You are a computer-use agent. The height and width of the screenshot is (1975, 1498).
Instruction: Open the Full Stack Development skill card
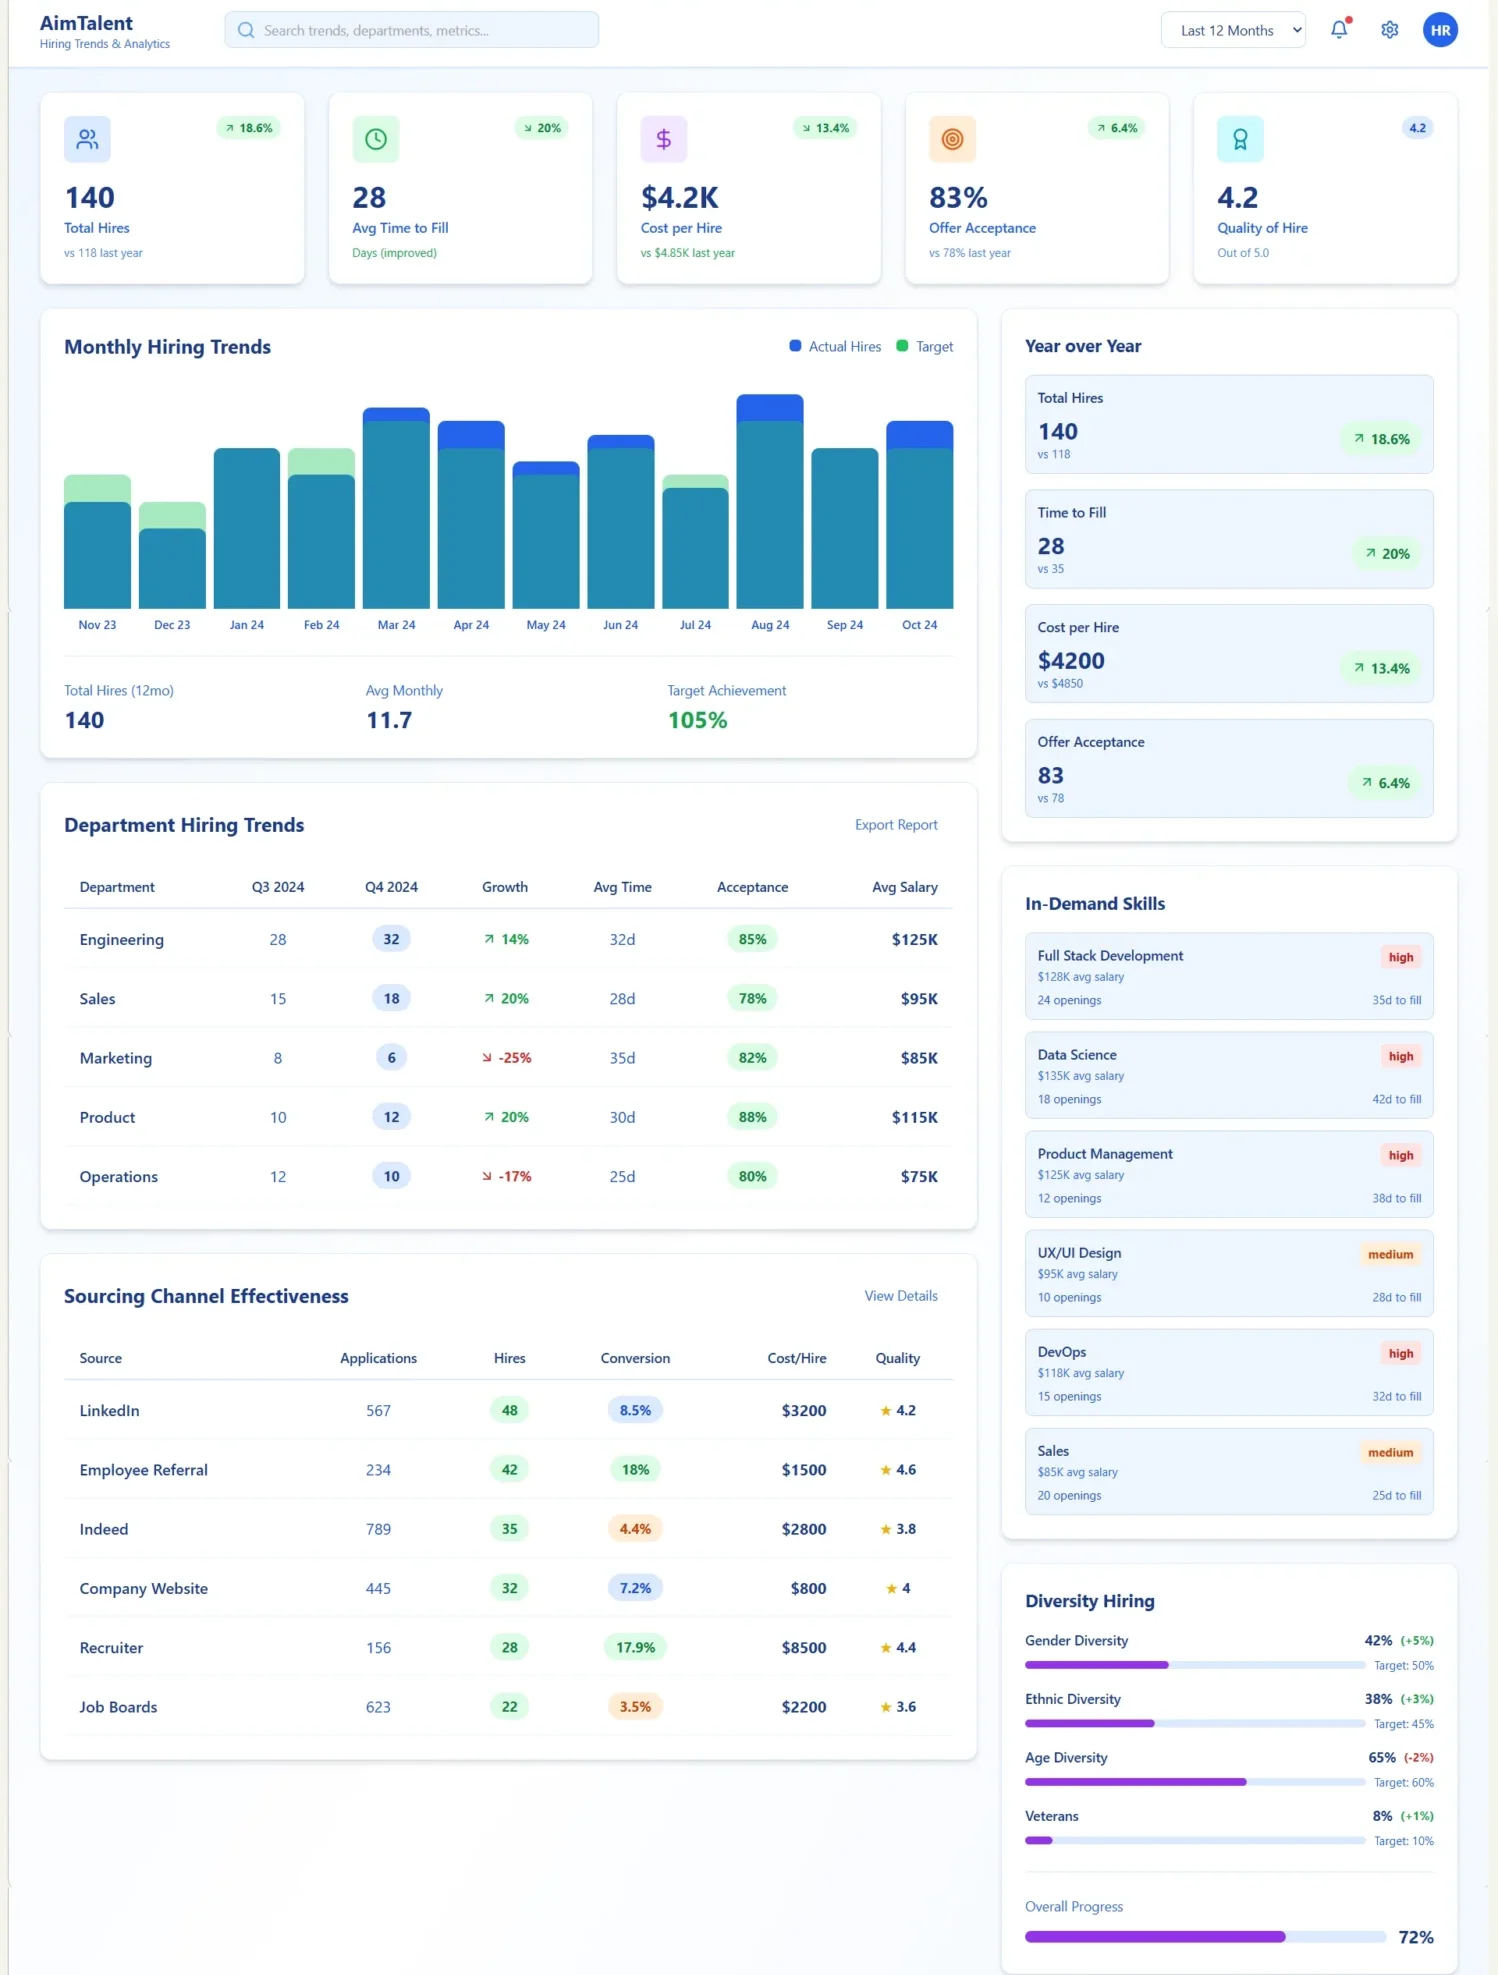coord(1229,976)
